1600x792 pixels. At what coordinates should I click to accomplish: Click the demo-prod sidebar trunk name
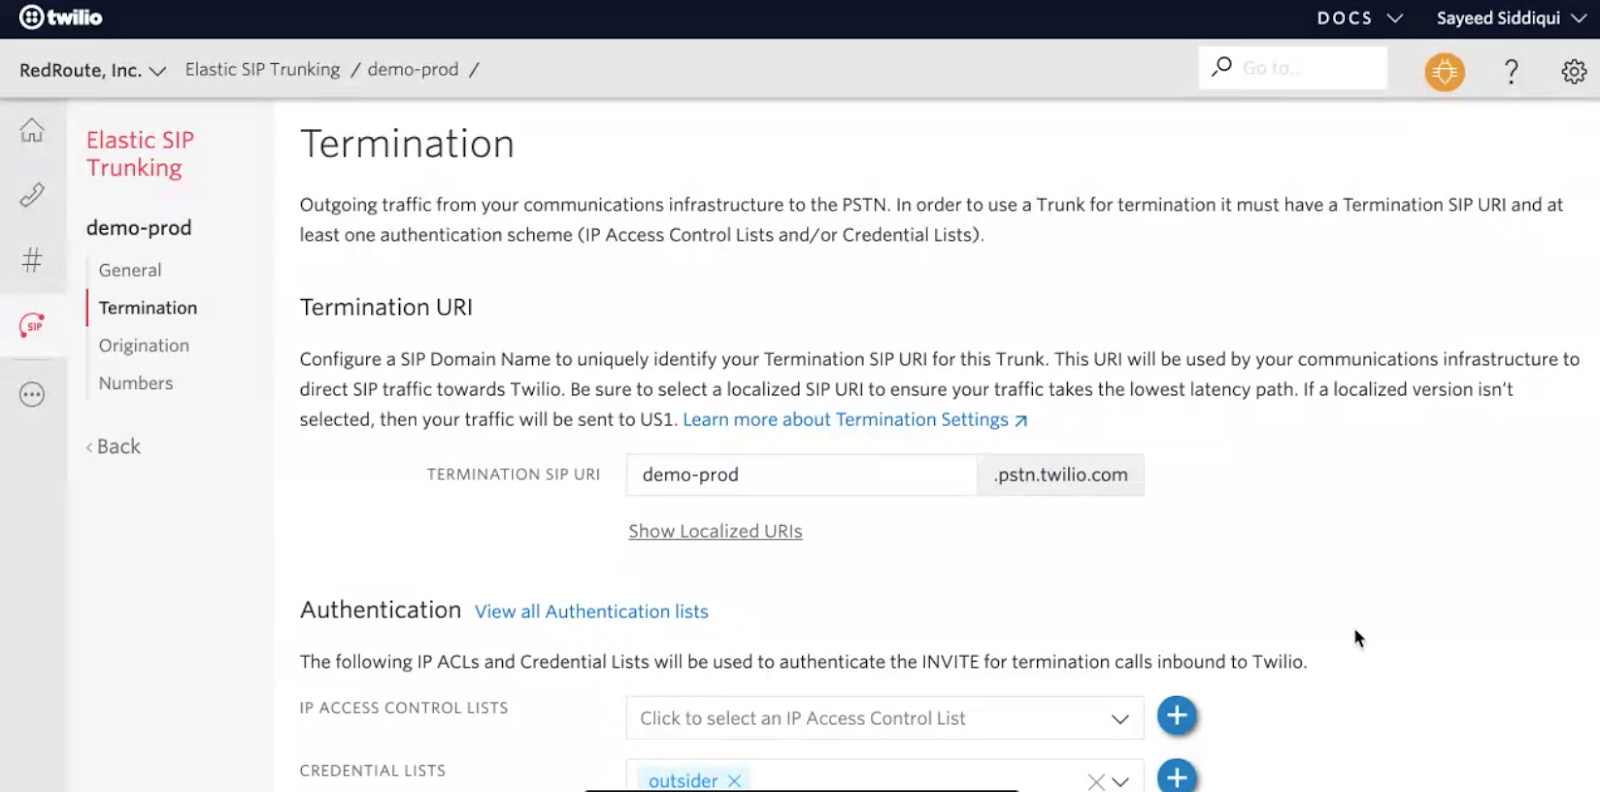139,228
